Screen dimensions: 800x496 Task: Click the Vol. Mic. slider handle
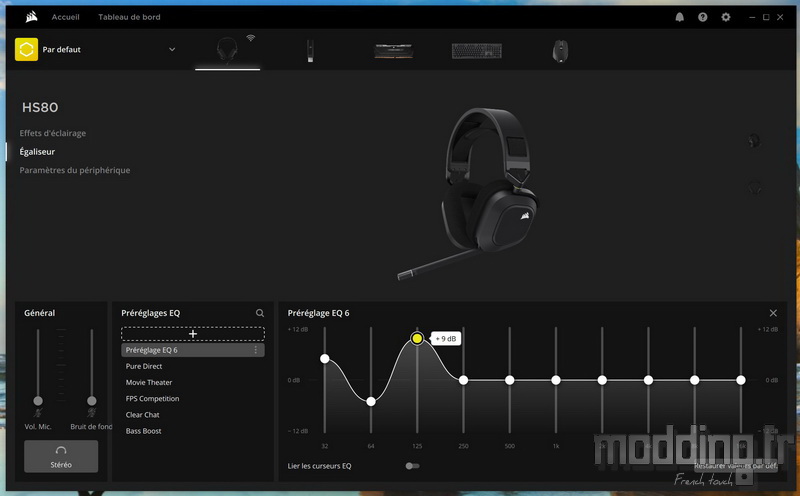[x=38, y=401]
